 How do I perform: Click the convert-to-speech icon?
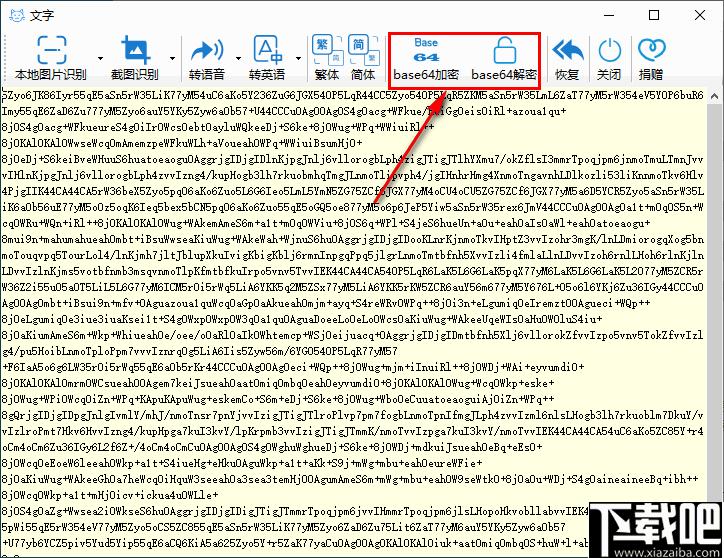click(206, 50)
